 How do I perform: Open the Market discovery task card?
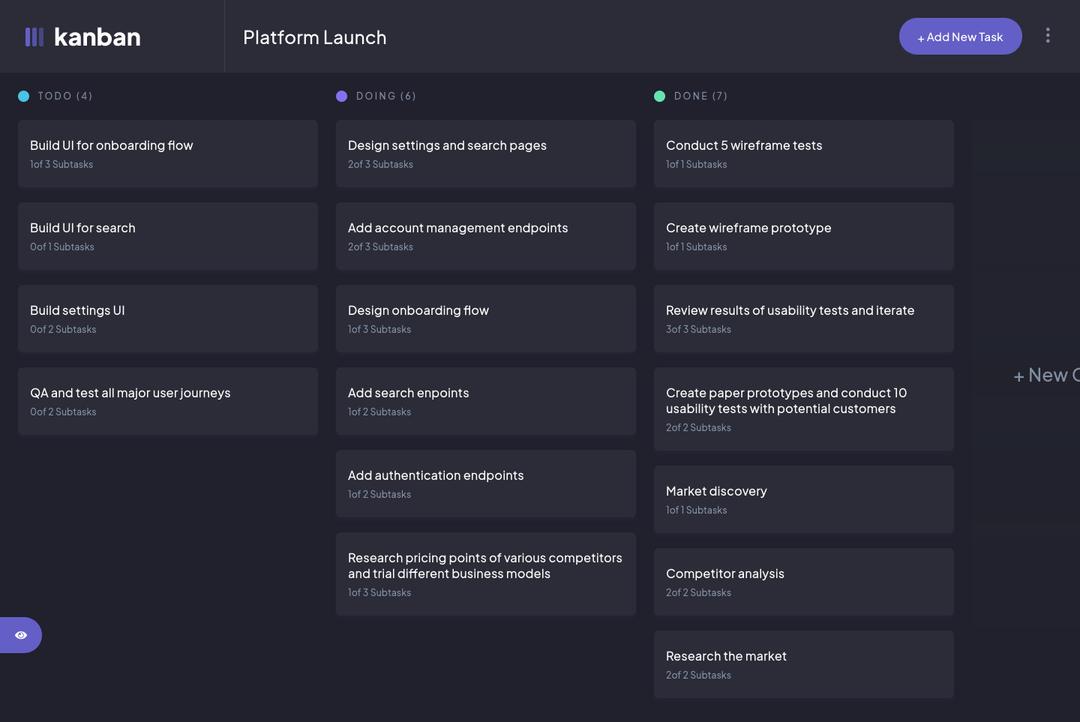tap(803, 500)
